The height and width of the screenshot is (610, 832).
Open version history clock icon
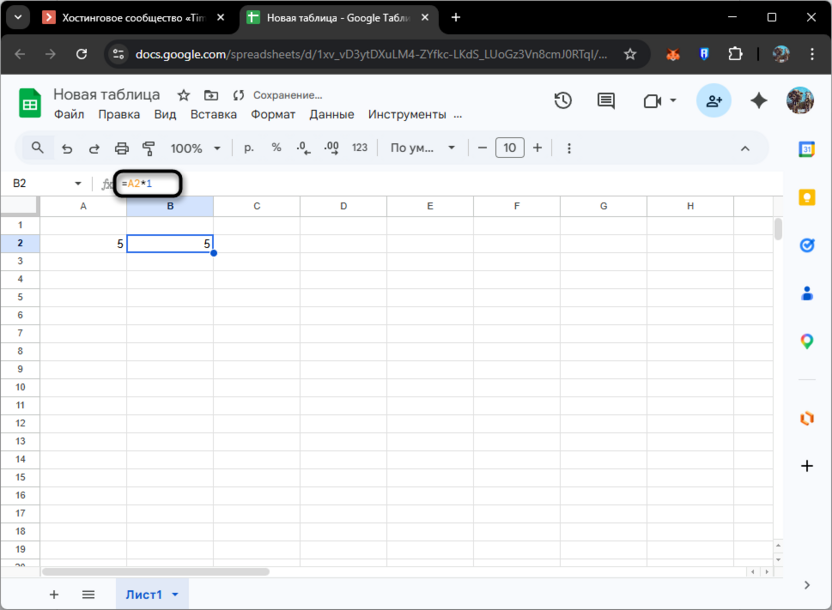click(563, 100)
